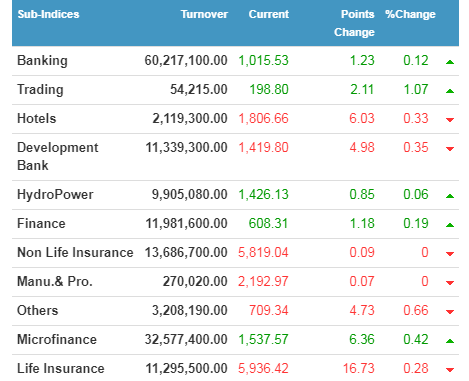Click the red down arrow in Others row
The height and width of the screenshot is (381, 469).
[450, 312]
